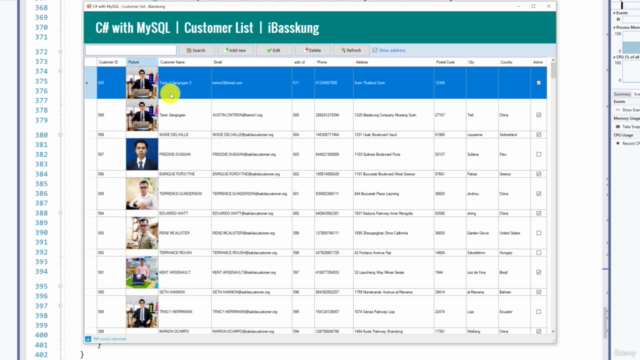The height and width of the screenshot is (360, 640).
Task: Select the WADE DELVALLE name cell
Action: pyautogui.click(x=184, y=135)
